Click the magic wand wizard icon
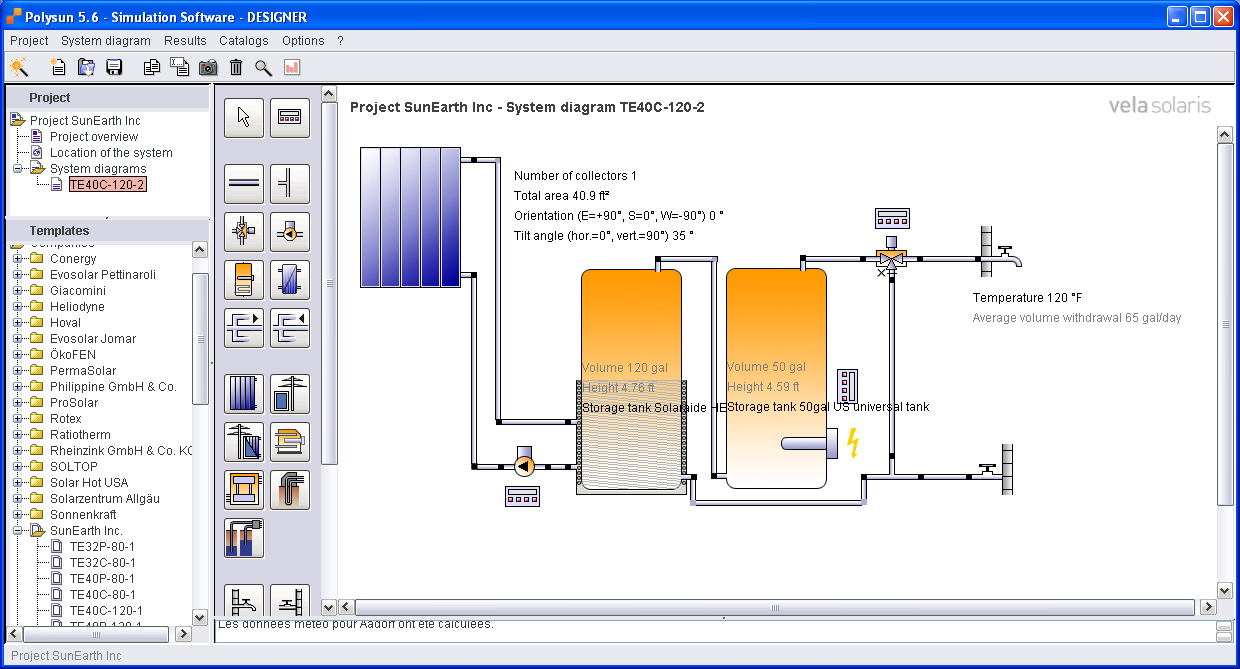Image resolution: width=1240 pixels, height=669 pixels. tap(19, 67)
